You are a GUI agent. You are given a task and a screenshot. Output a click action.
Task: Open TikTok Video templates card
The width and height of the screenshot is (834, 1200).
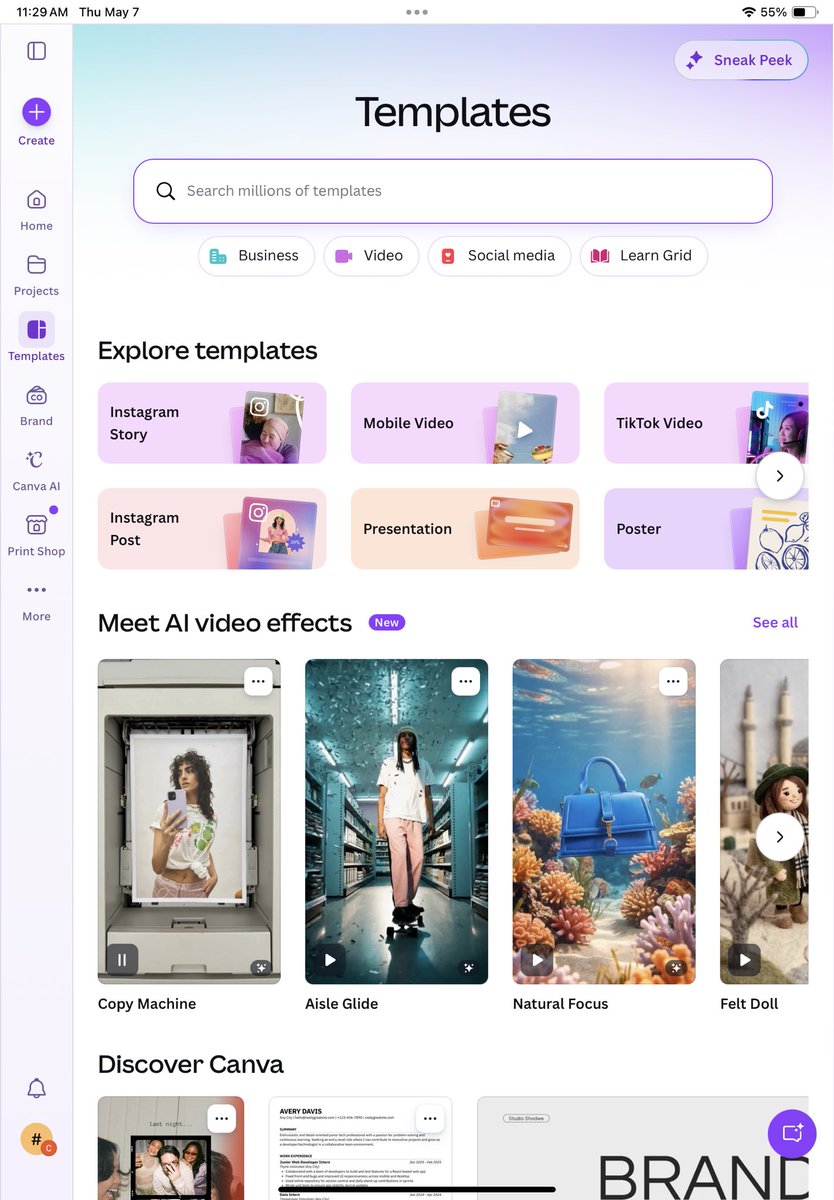pos(705,423)
